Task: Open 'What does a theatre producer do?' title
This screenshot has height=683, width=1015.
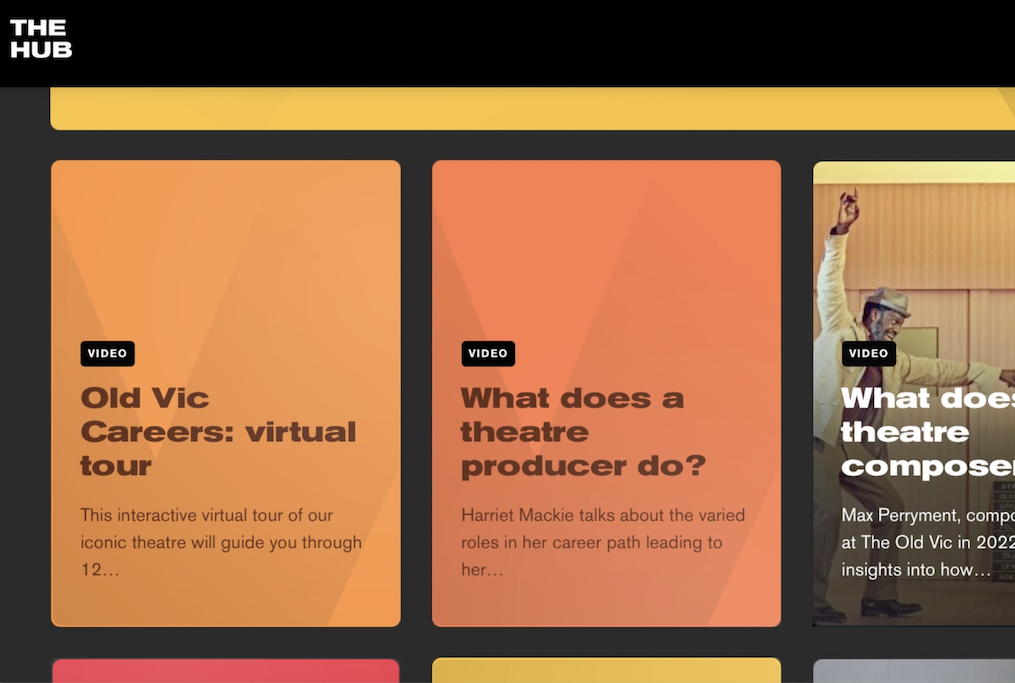Action: click(x=583, y=431)
